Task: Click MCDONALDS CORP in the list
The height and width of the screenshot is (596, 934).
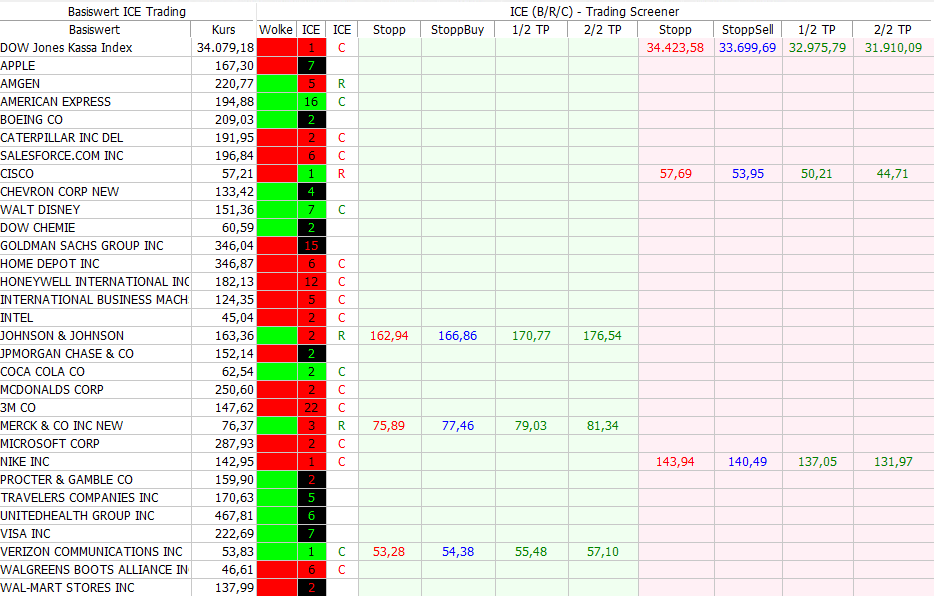Action: 52,390
